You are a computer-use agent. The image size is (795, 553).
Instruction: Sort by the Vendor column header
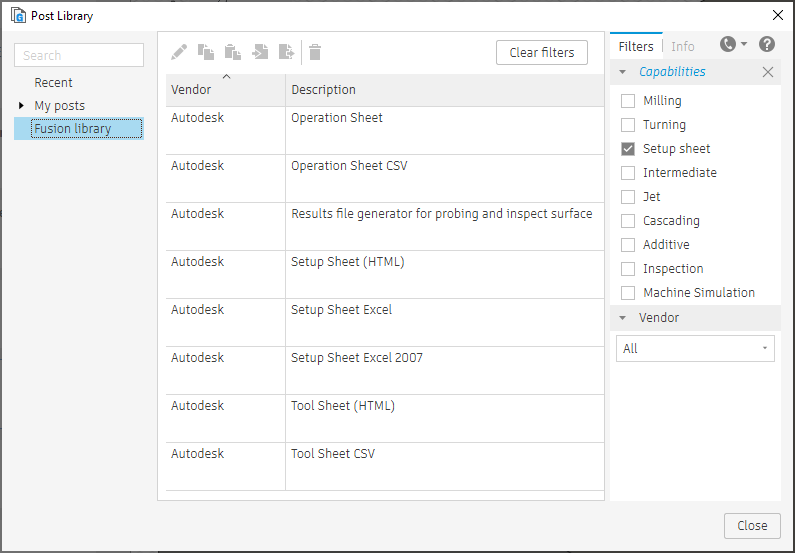[x=226, y=90]
